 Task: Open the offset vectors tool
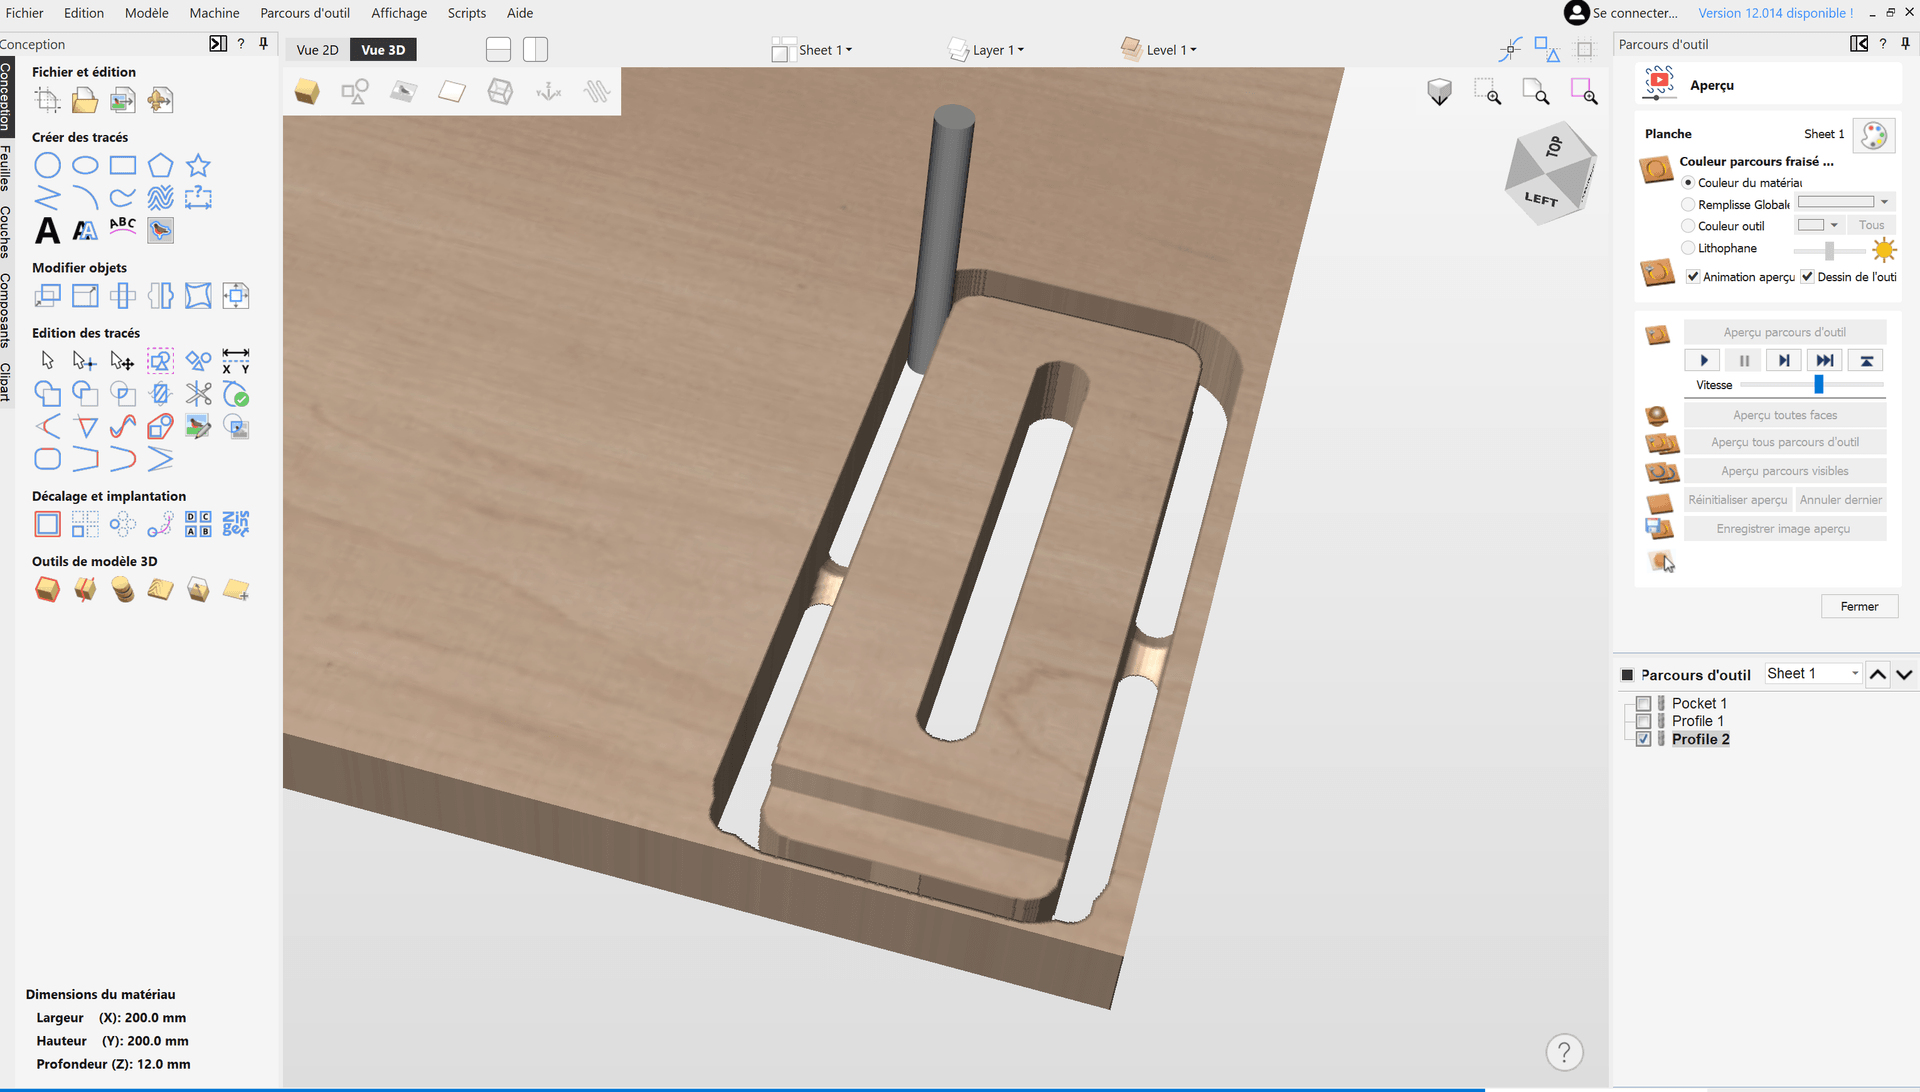click(47, 524)
